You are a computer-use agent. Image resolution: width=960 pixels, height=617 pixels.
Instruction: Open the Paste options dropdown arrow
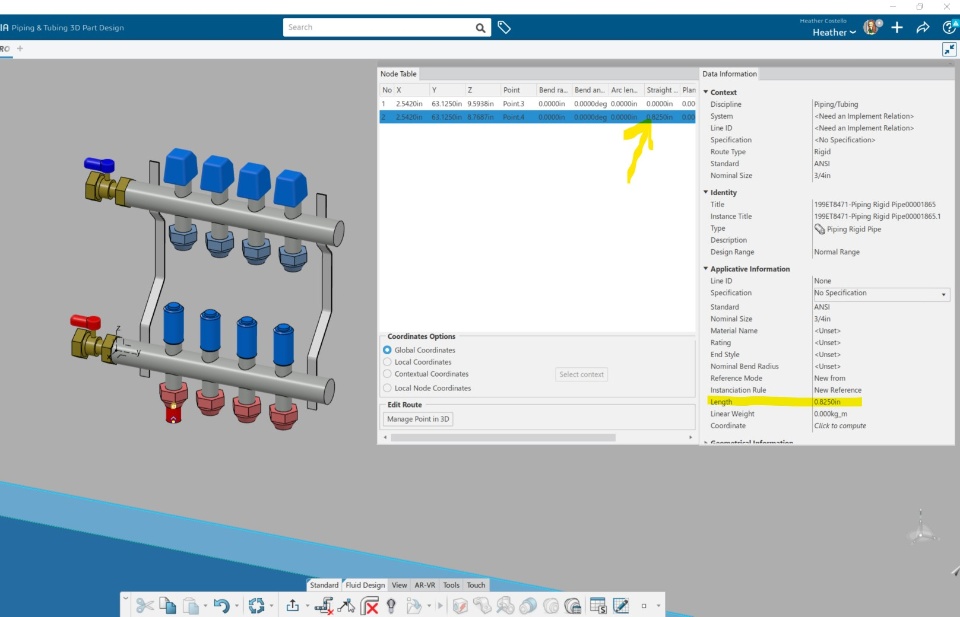(x=205, y=606)
